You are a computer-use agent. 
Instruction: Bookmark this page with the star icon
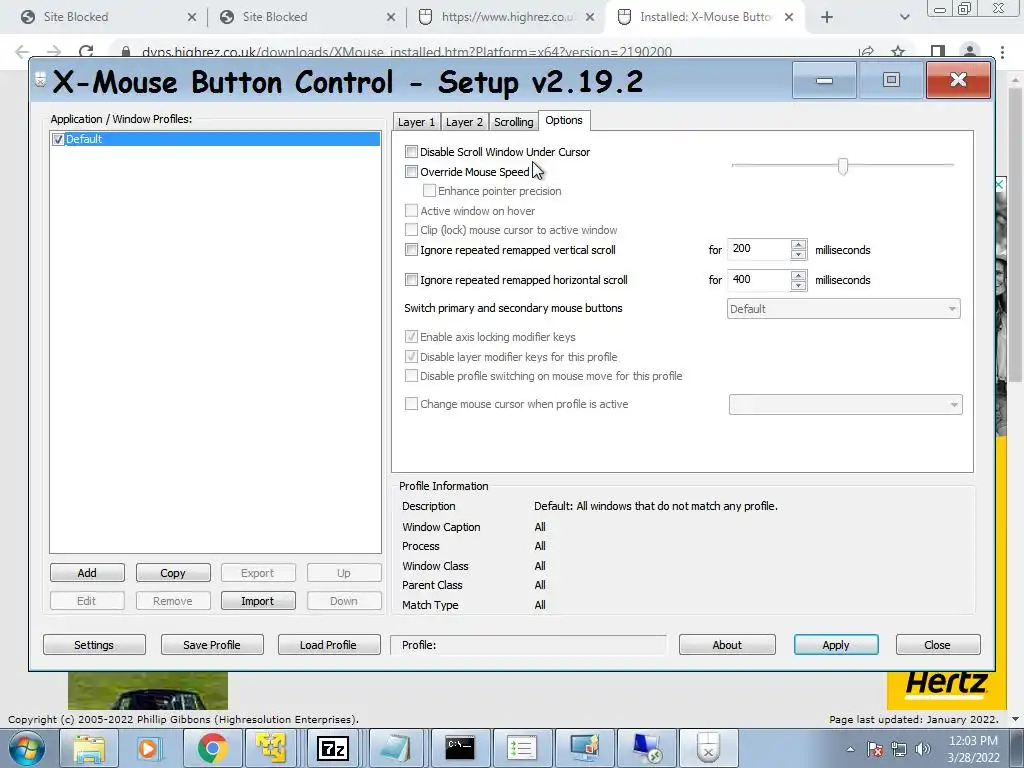(899, 52)
